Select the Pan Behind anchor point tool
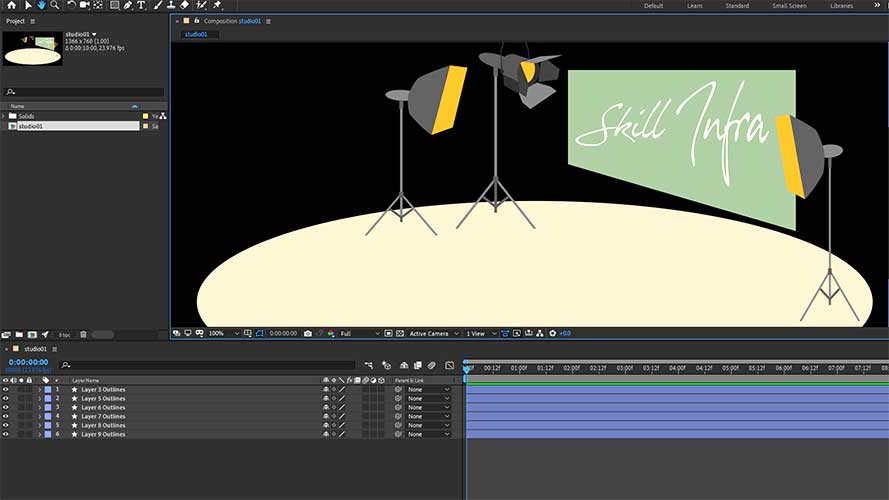The width and height of the screenshot is (889, 500). [x=98, y=5]
